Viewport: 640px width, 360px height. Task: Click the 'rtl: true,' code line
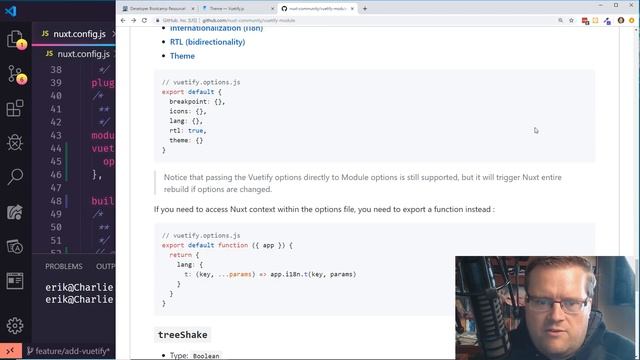tap(188, 131)
